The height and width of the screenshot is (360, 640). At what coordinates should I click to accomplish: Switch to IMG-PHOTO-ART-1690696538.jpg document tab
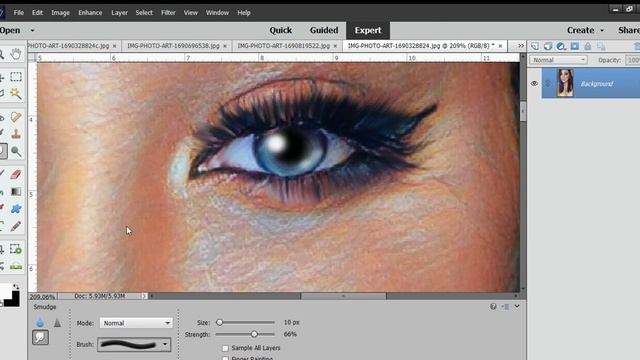(173, 46)
